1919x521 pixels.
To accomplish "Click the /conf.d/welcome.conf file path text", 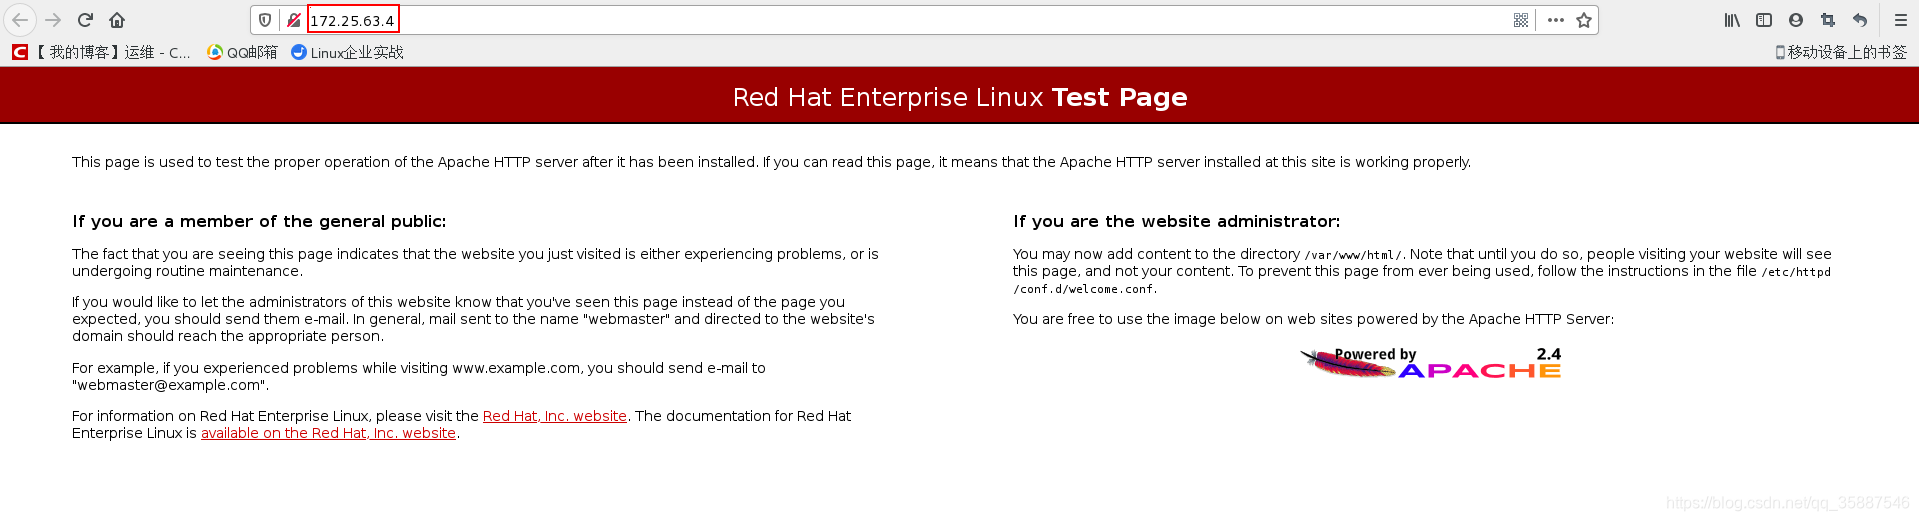I will pos(1084,289).
